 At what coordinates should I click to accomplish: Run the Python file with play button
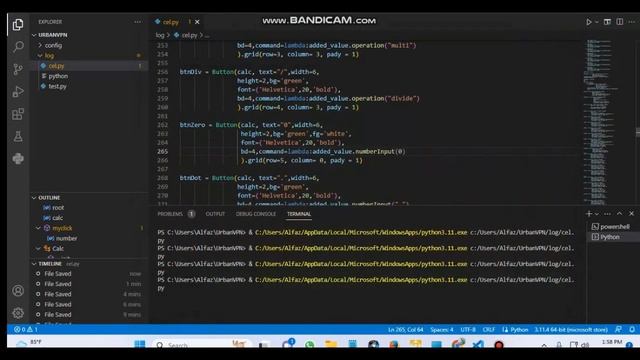coord(589,22)
